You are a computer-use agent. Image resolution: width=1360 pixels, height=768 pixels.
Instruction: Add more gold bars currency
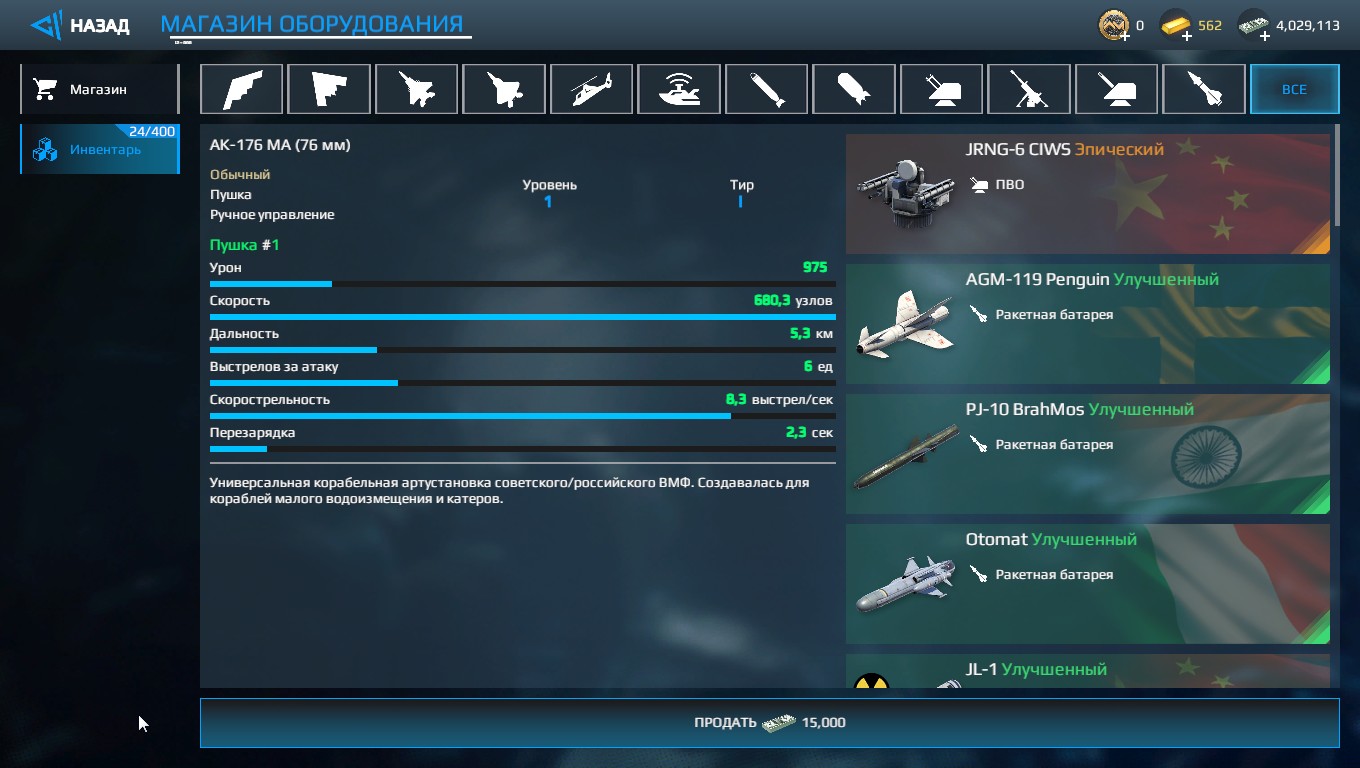pyautogui.click(x=1187, y=36)
